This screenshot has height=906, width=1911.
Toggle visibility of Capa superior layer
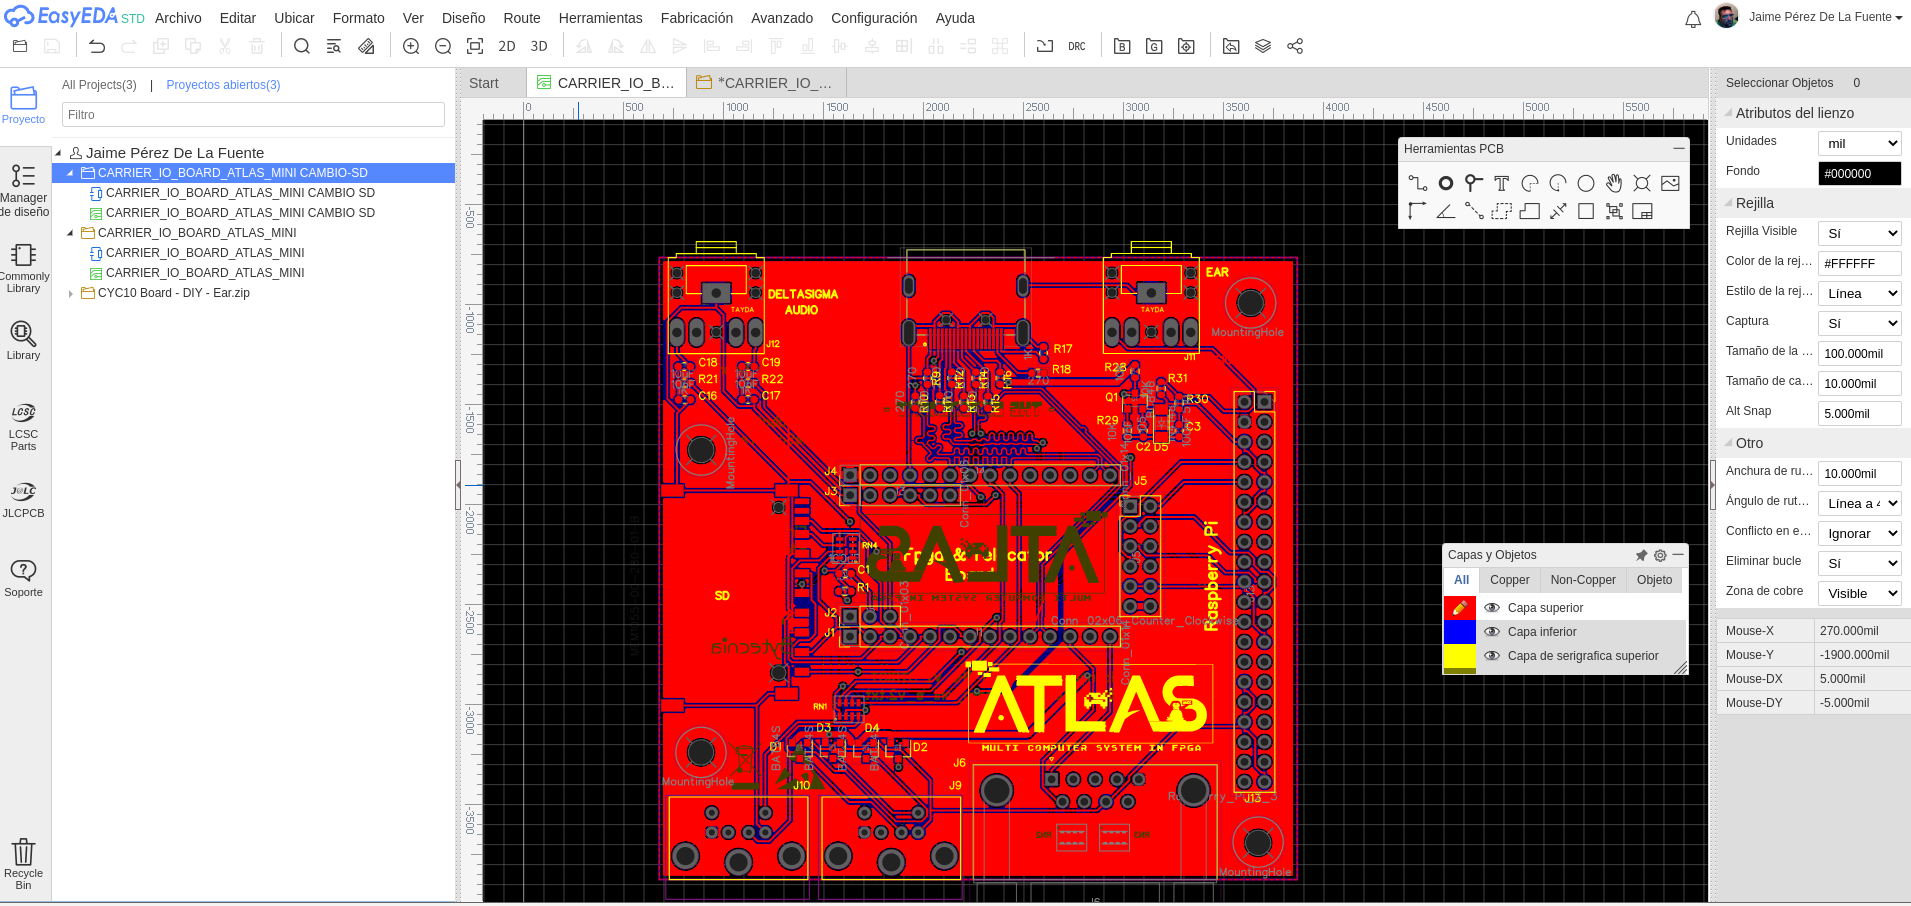(x=1492, y=608)
